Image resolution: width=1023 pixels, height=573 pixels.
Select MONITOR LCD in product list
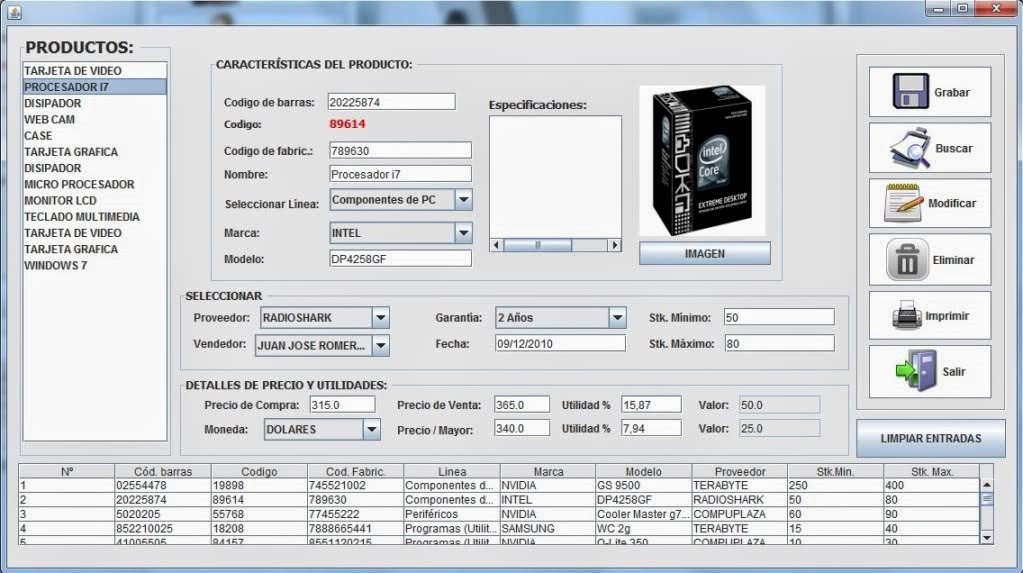(x=95, y=200)
